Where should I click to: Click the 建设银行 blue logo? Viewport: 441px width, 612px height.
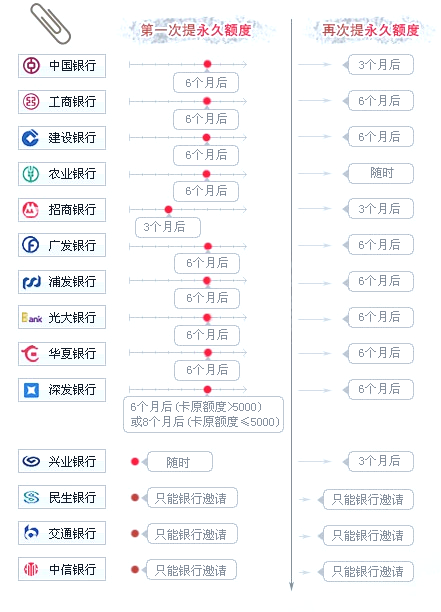[x=30, y=138]
